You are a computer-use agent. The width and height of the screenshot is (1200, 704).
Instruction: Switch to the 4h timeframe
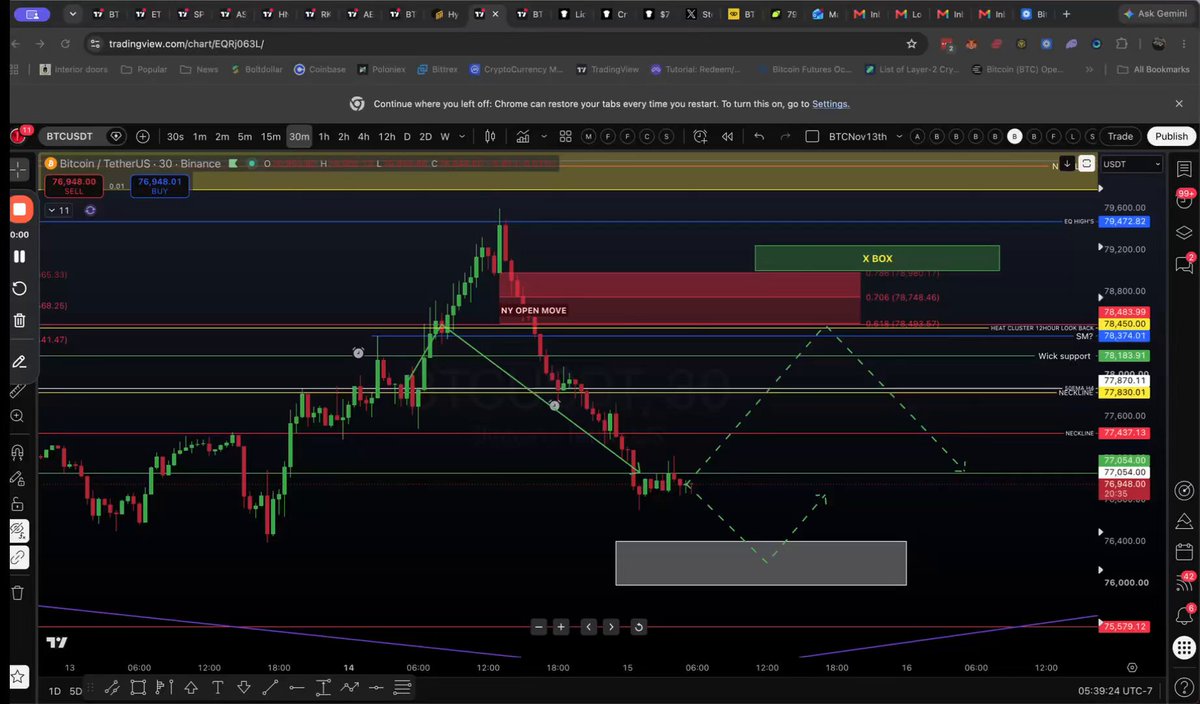[x=364, y=137]
